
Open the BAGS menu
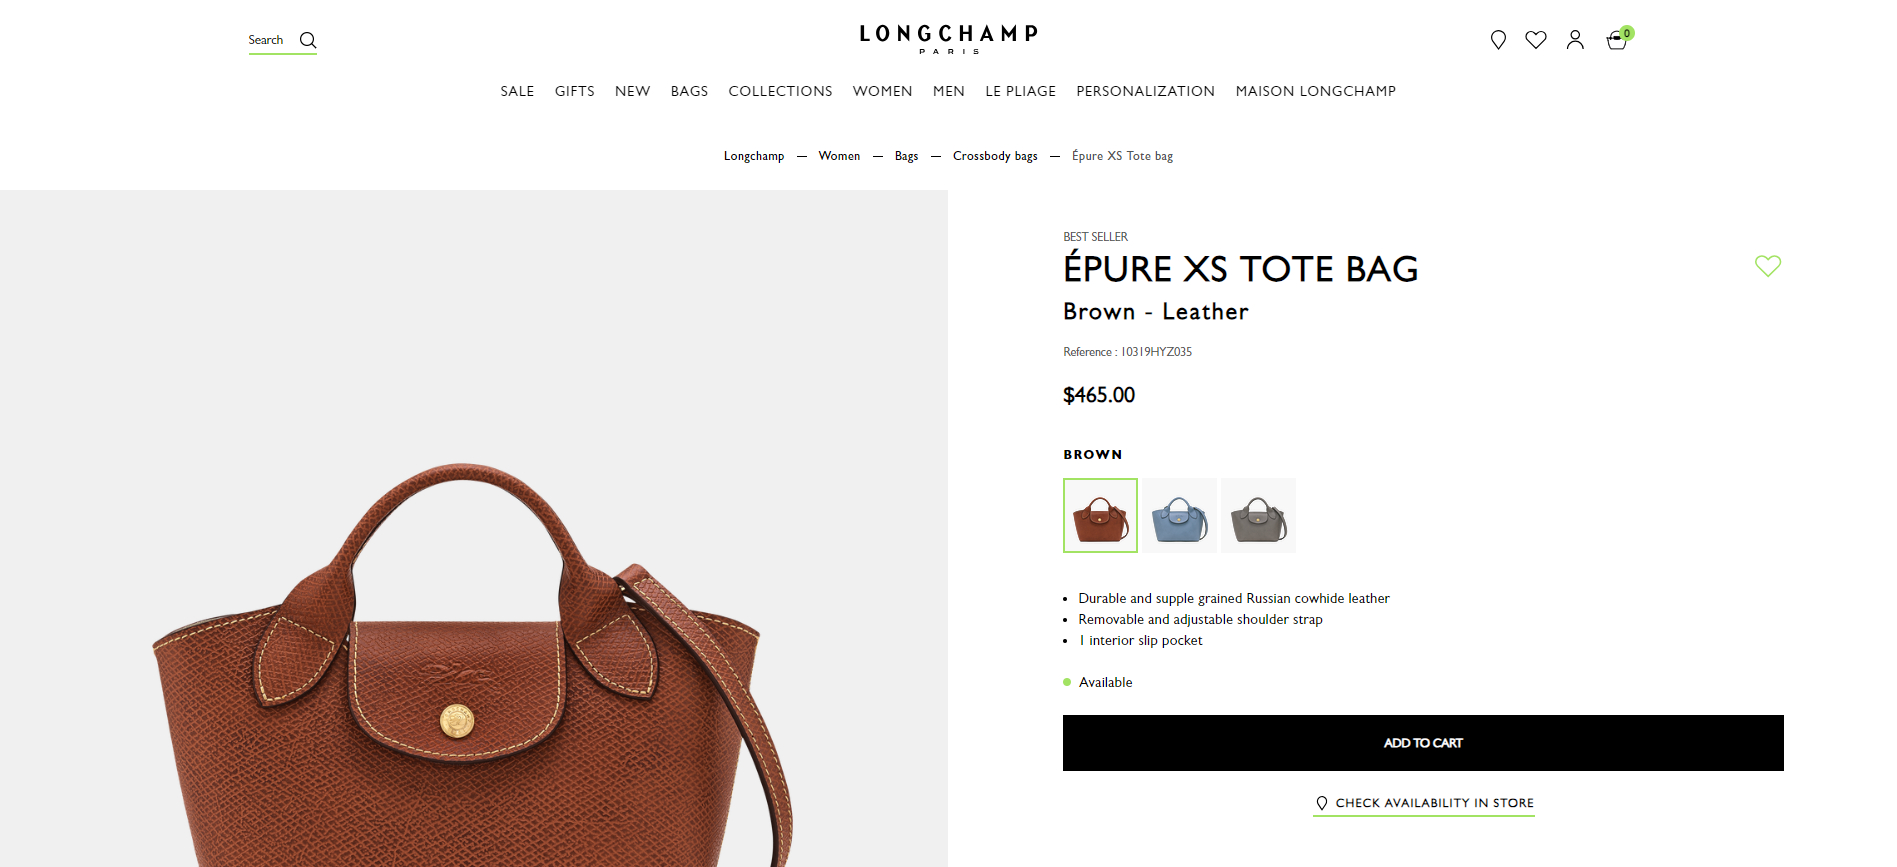(x=689, y=91)
